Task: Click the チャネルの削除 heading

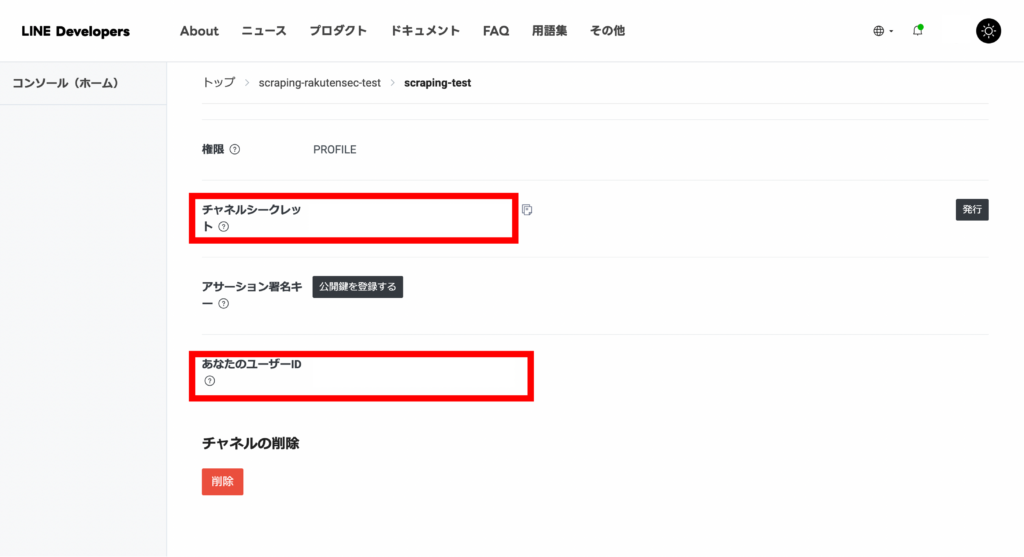Action: (250, 443)
